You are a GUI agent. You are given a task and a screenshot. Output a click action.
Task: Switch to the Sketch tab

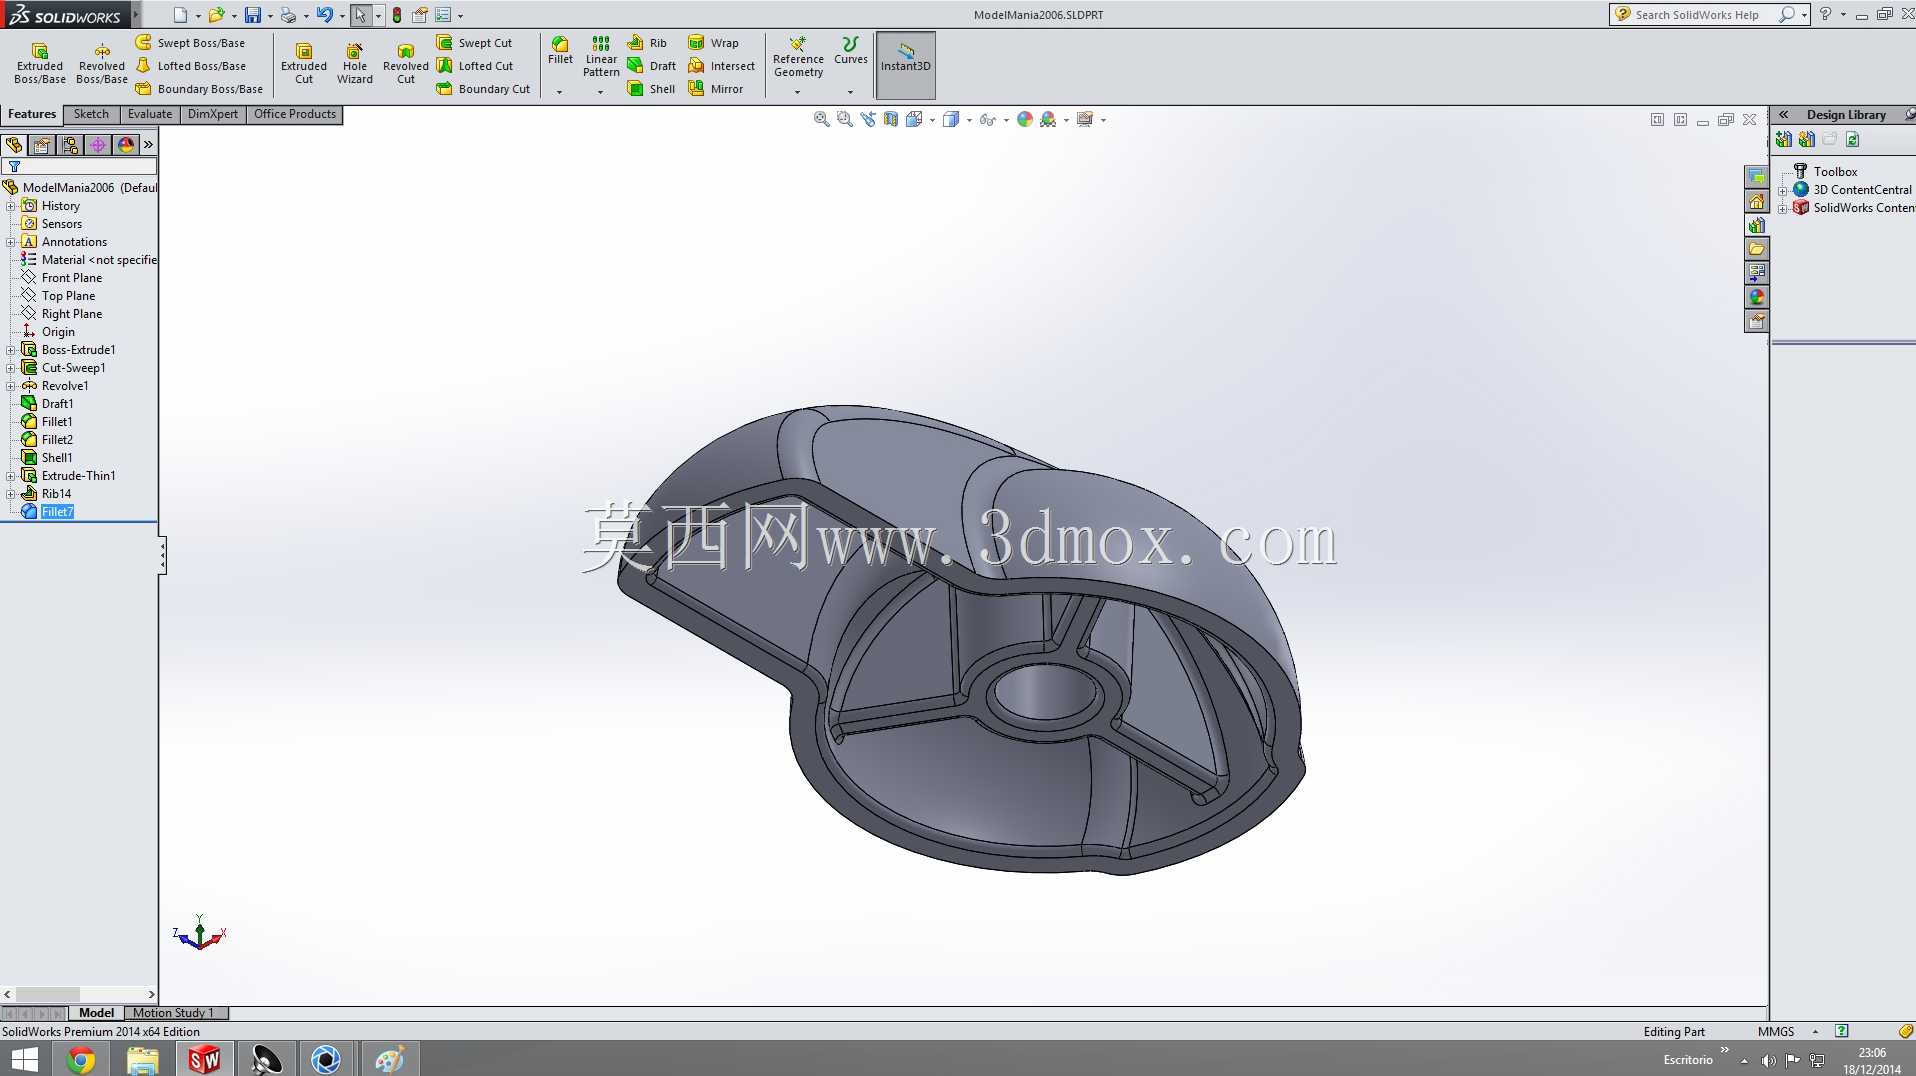(91, 114)
